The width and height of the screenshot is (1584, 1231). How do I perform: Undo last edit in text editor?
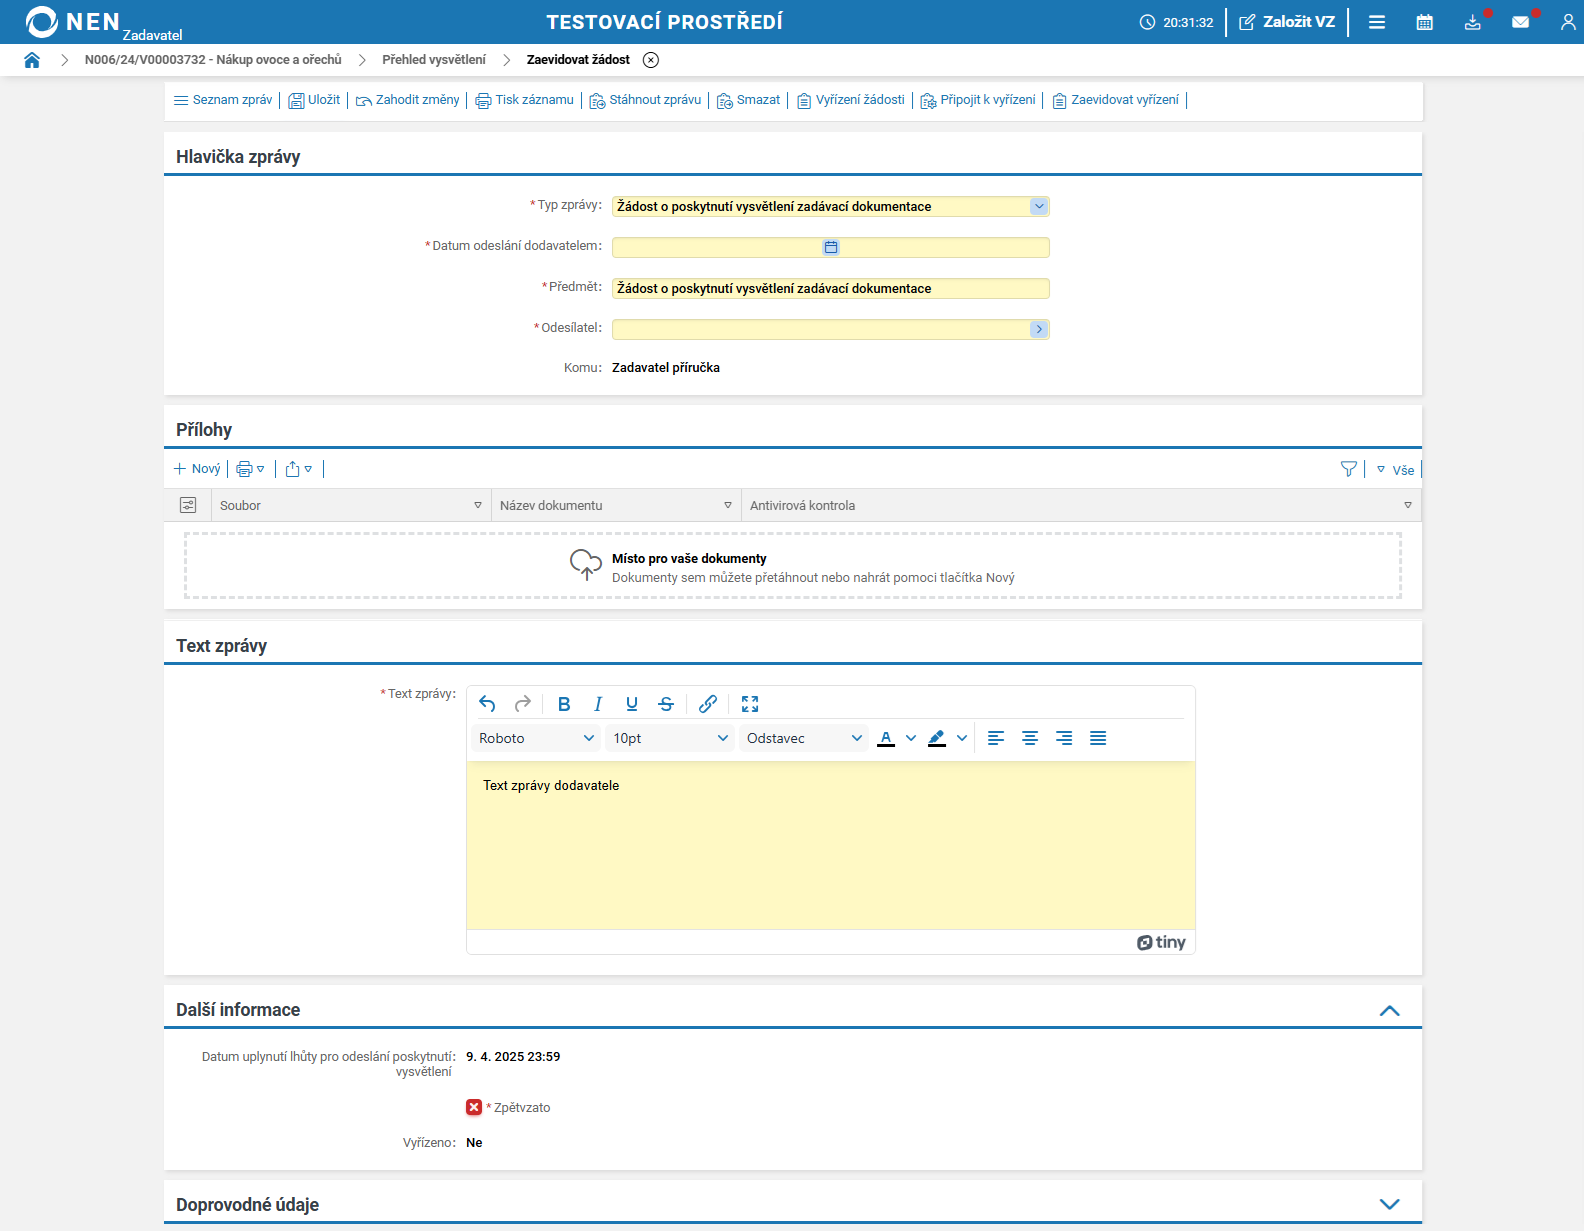[487, 704]
